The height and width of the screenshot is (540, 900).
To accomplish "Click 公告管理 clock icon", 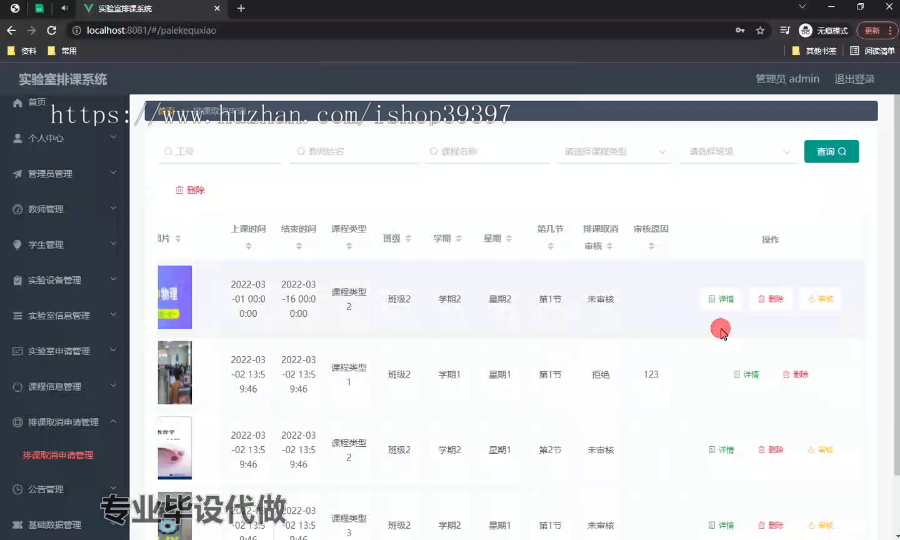I will (x=17, y=490).
